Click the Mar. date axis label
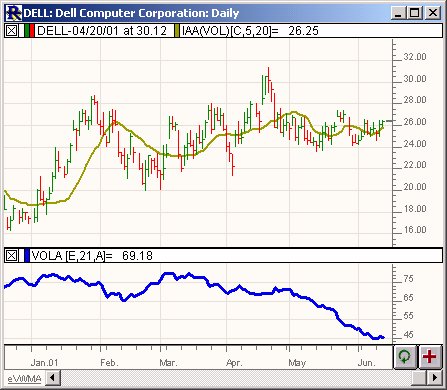 point(168,363)
